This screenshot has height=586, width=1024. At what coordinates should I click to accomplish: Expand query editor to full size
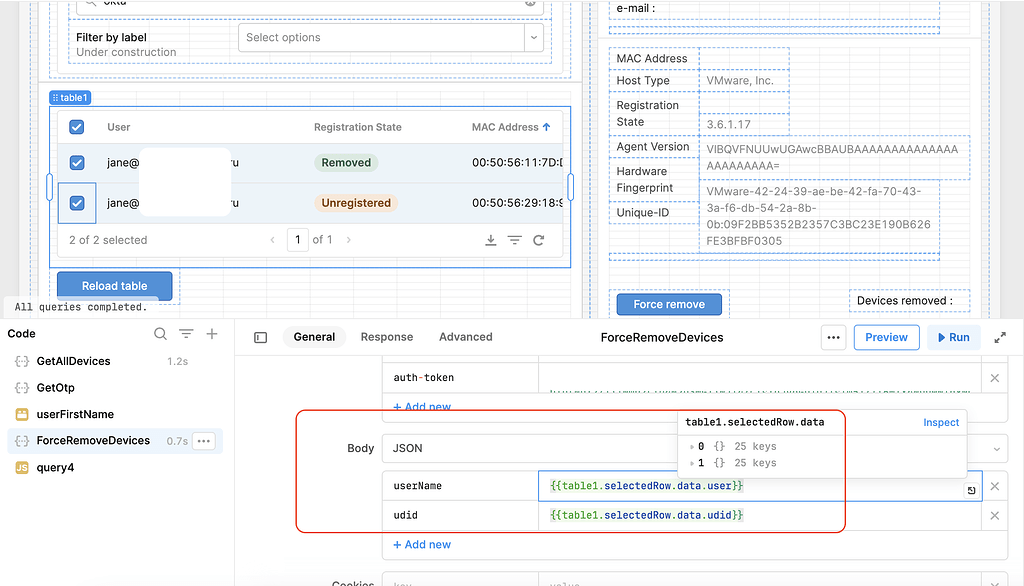[x=1000, y=338]
